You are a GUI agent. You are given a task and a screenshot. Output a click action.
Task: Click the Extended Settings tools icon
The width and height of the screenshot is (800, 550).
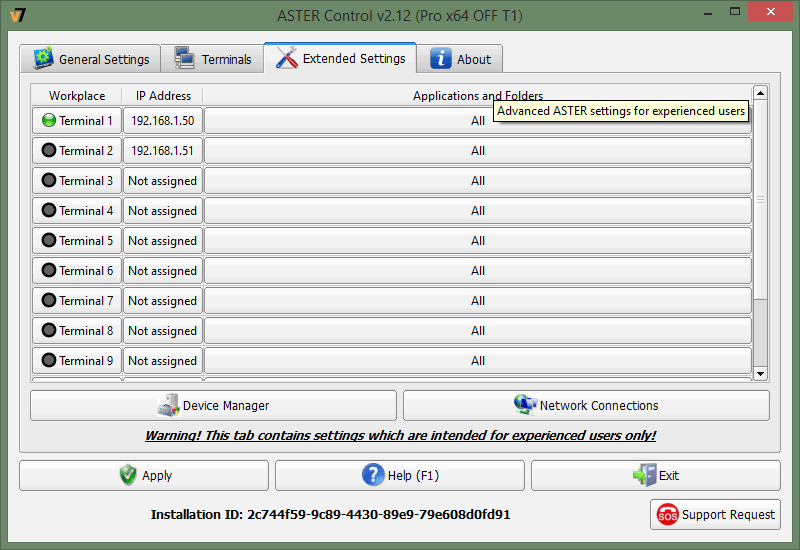pos(287,57)
